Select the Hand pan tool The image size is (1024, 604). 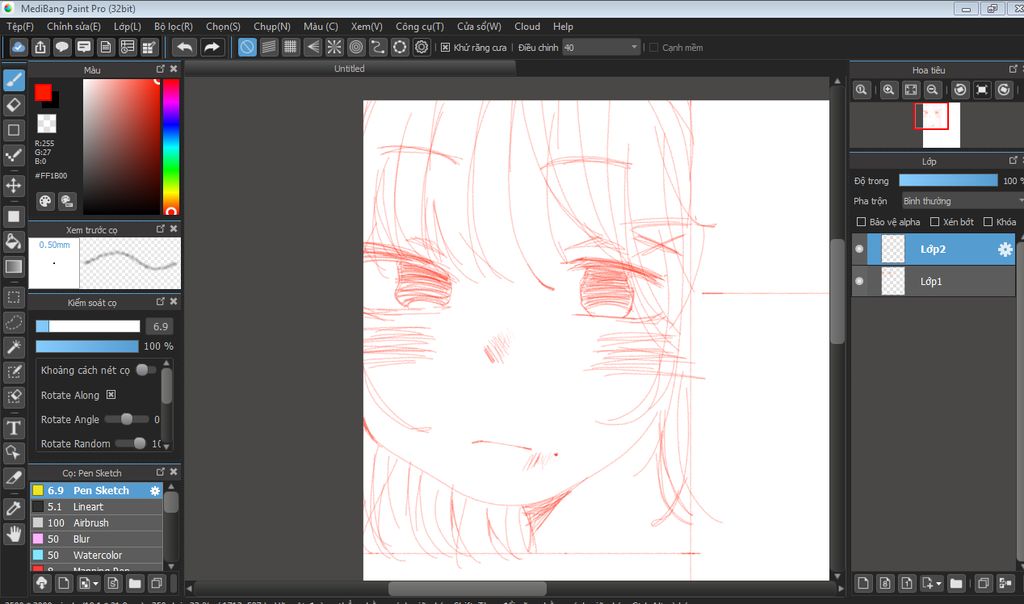[14, 535]
